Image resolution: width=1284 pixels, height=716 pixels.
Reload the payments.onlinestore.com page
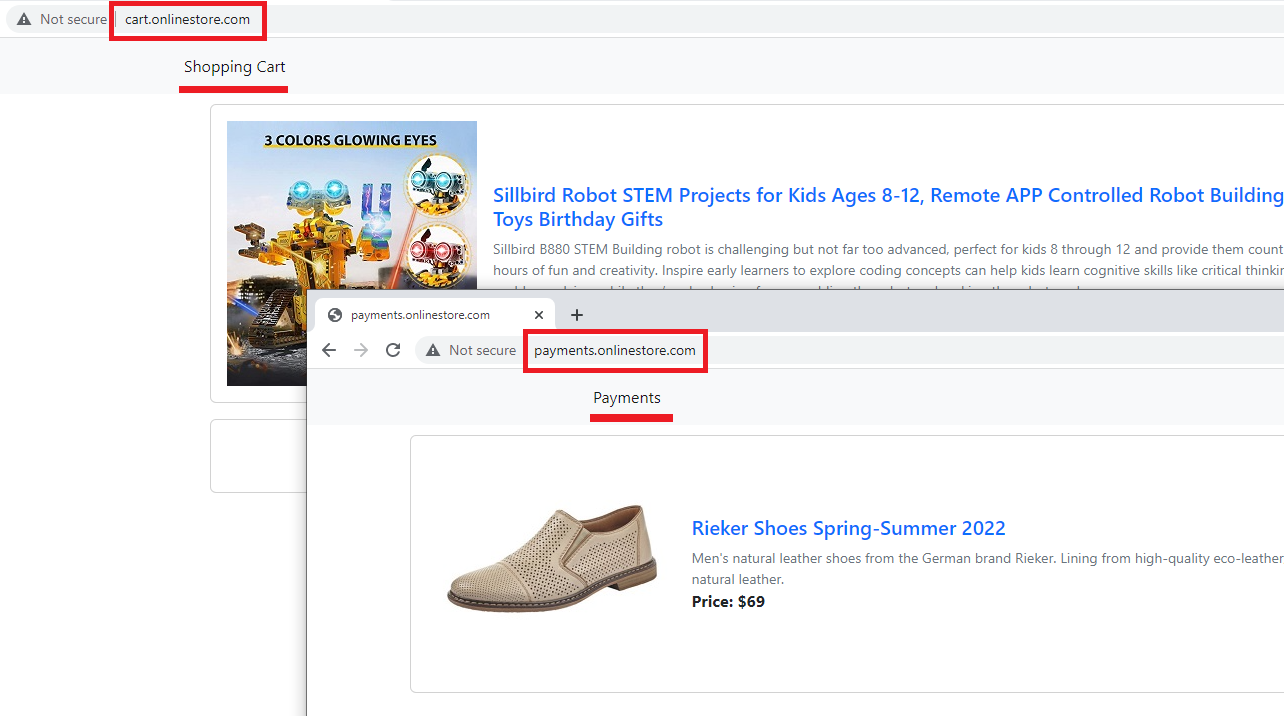pyautogui.click(x=393, y=350)
